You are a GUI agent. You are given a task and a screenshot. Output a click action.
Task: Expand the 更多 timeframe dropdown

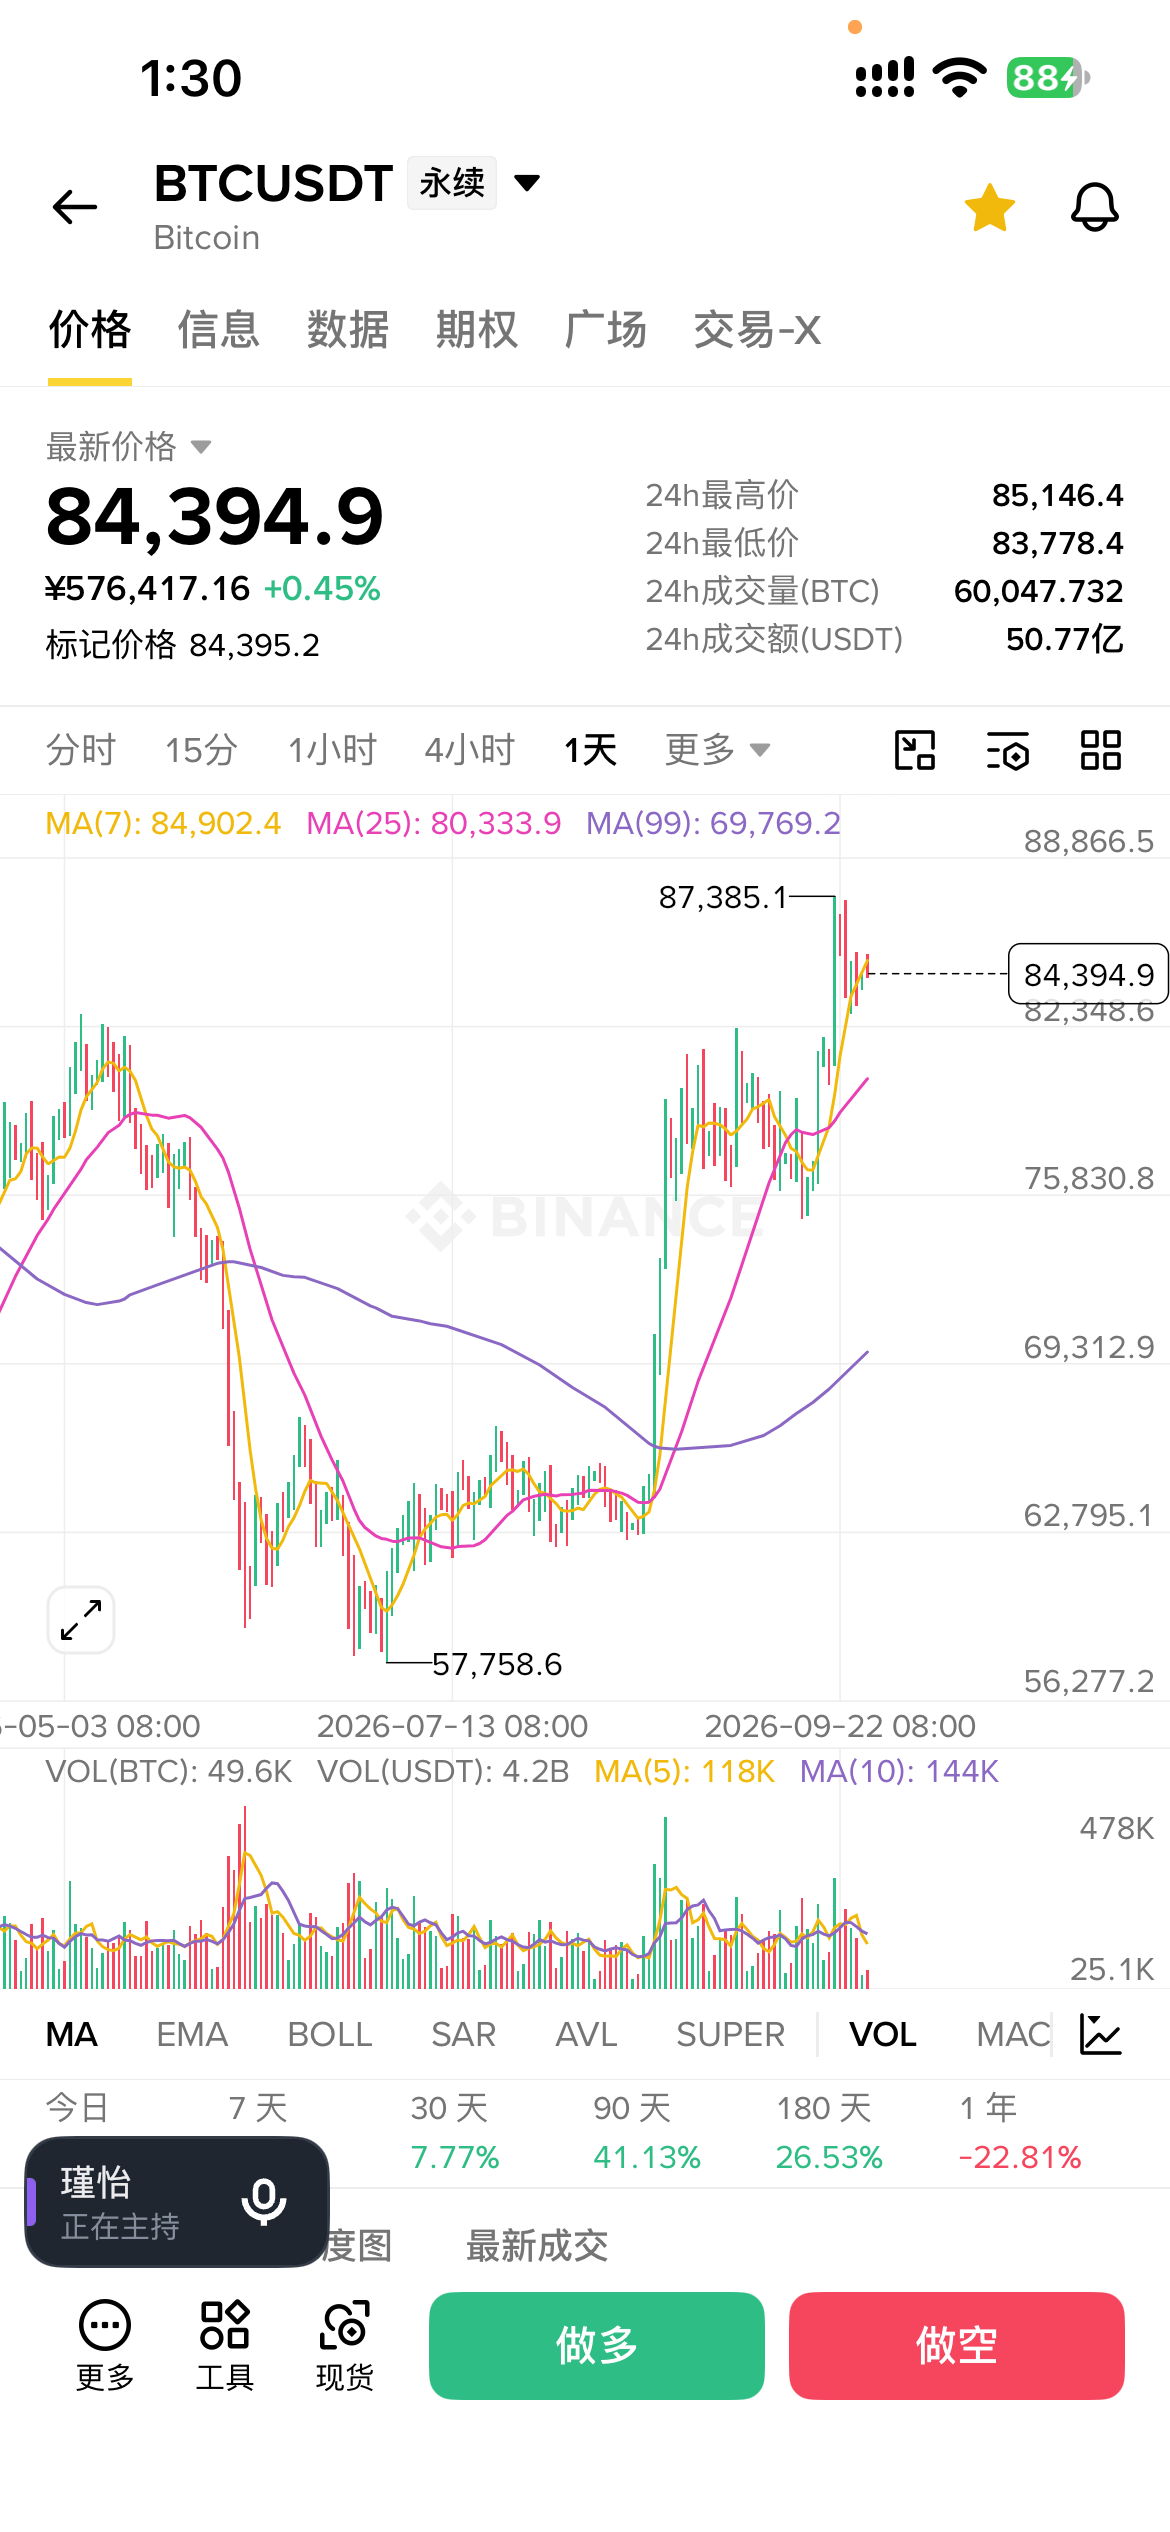[x=717, y=749]
